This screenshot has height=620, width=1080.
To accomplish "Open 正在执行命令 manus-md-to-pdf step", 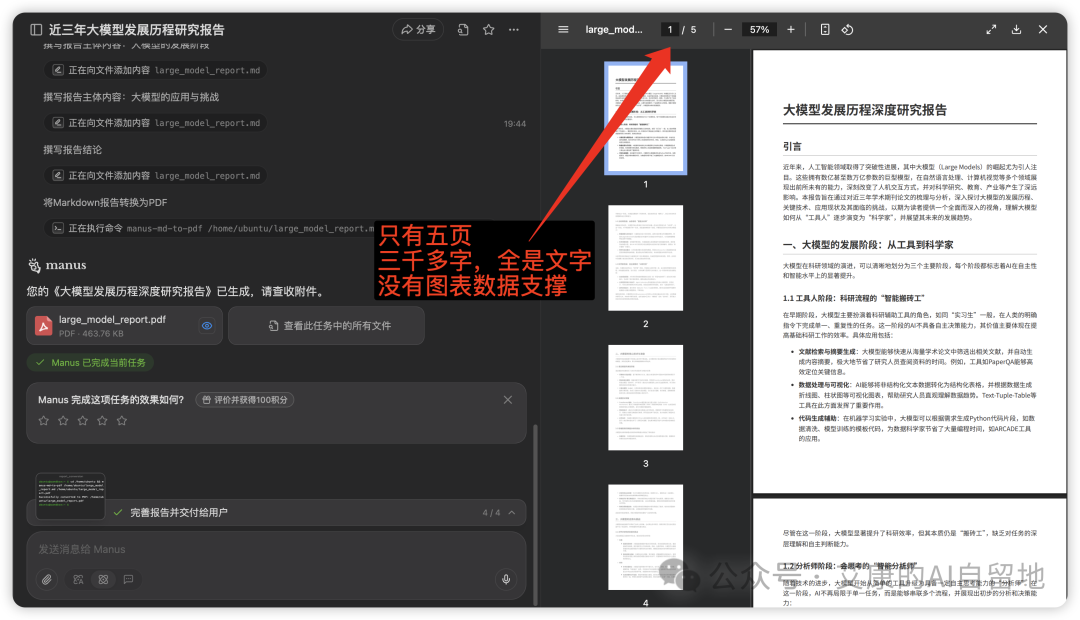I will [211, 228].
